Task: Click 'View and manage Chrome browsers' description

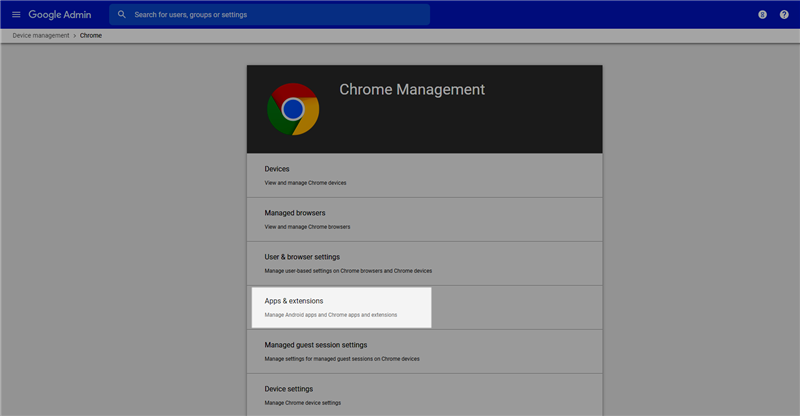Action: point(307,227)
